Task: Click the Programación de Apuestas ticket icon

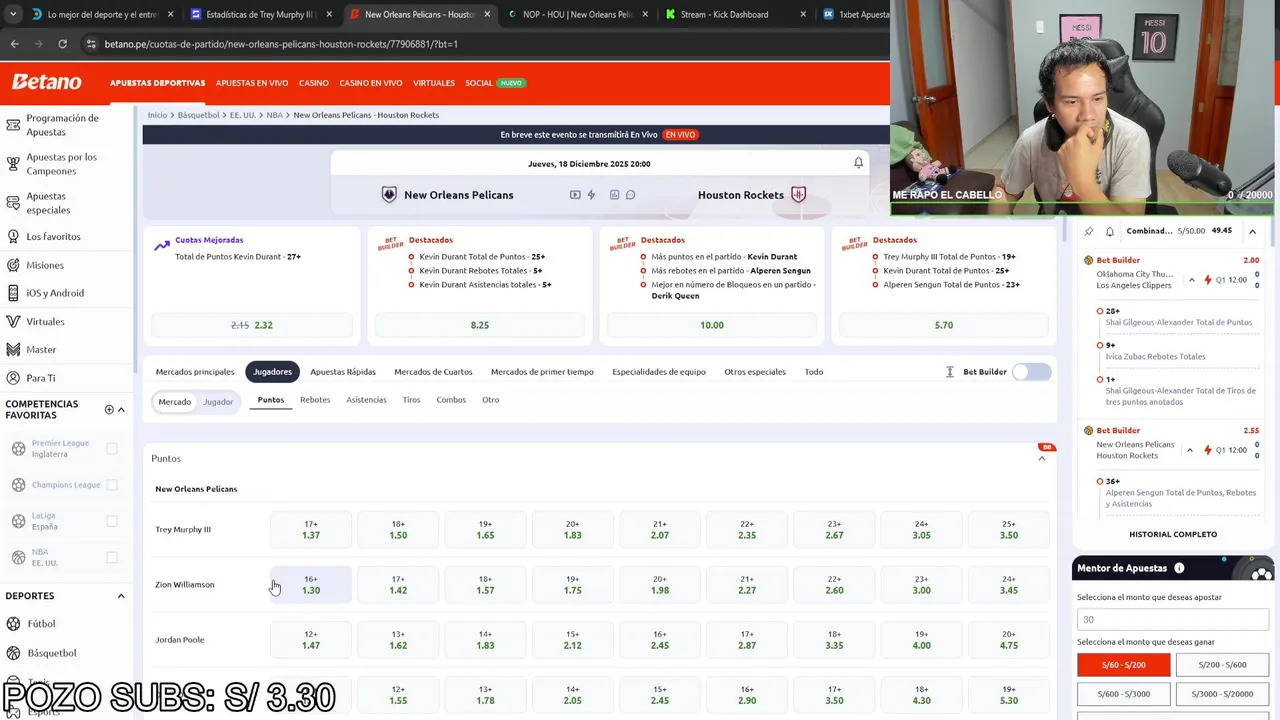Action: point(13,125)
